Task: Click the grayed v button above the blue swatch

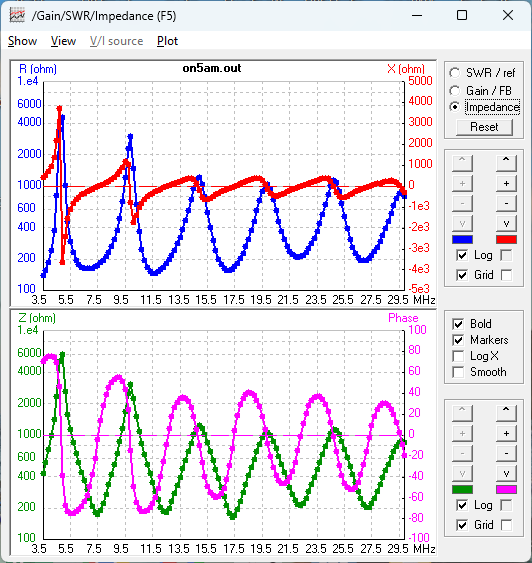Action: 462,223
